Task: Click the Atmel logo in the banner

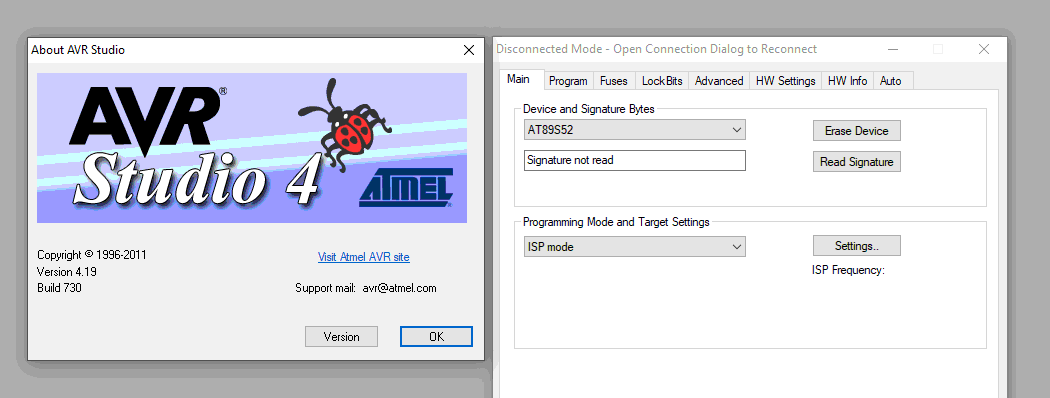Action: (406, 187)
